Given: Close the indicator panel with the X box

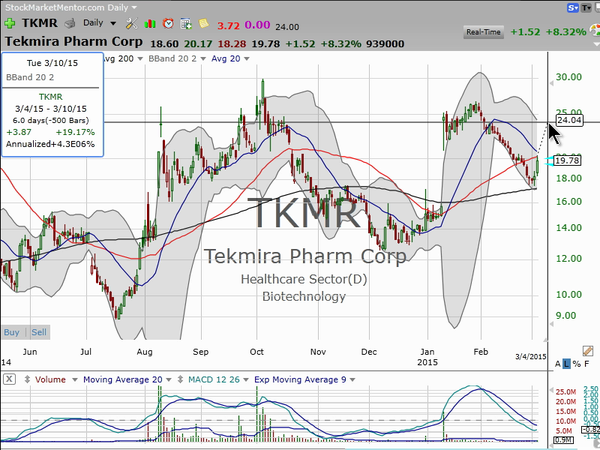Looking at the screenshot, I should (10, 379).
